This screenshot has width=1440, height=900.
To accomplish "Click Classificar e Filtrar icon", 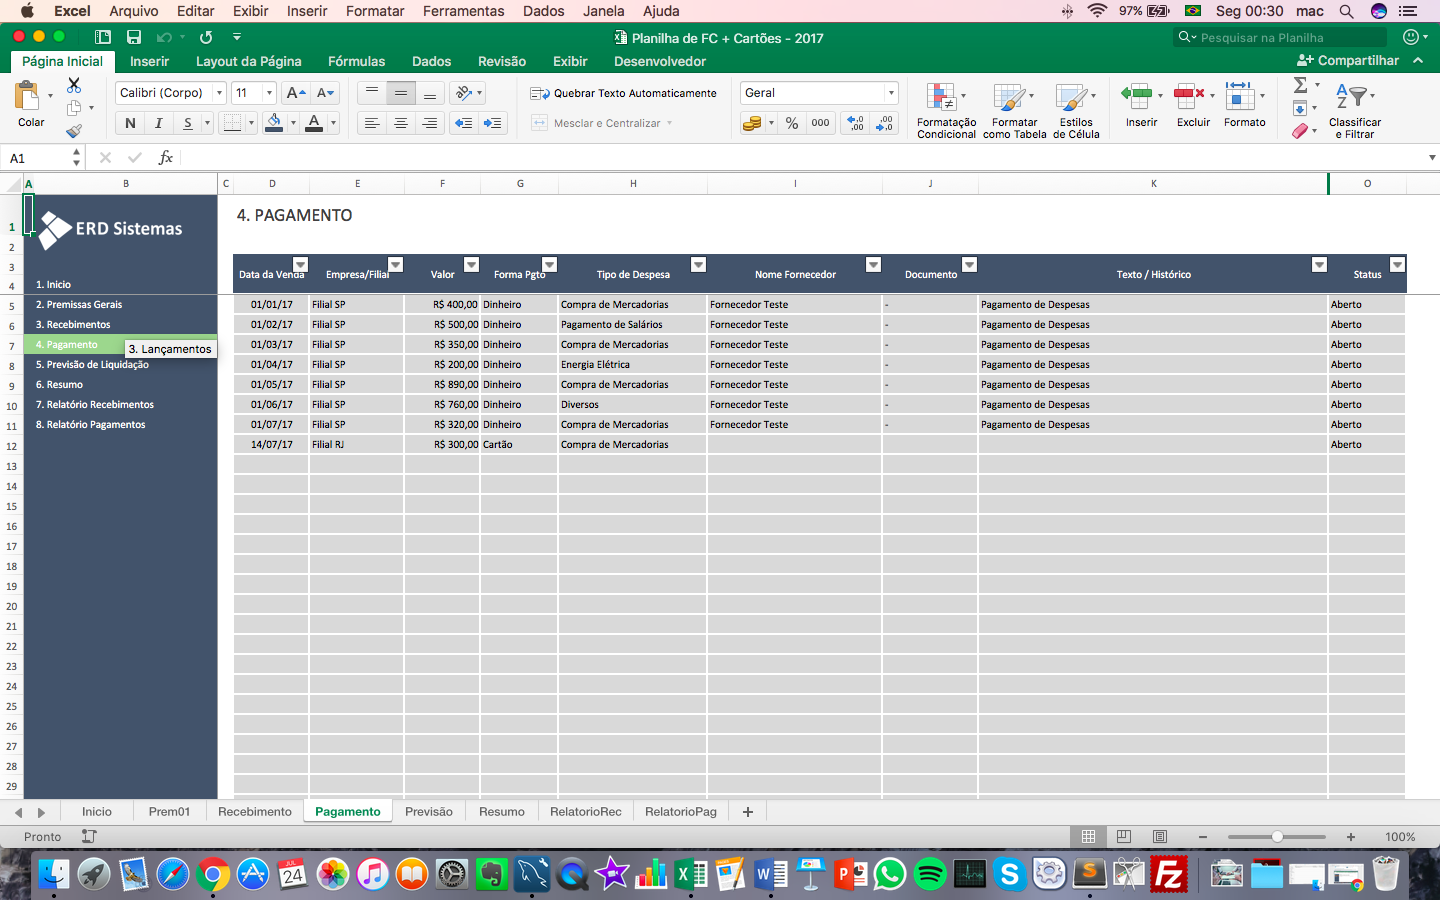I will (x=1354, y=110).
